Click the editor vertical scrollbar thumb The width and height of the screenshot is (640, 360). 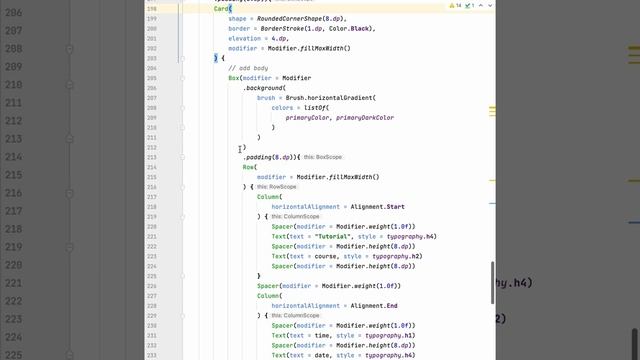click(492, 282)
